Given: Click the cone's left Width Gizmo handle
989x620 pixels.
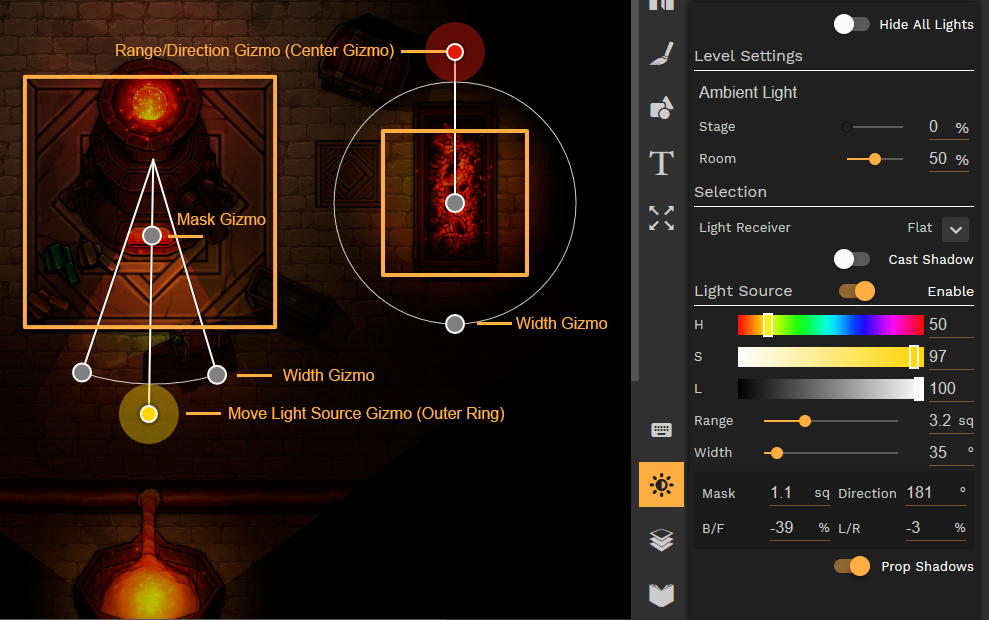Looking at the screenshot, I should click(82, 373).
